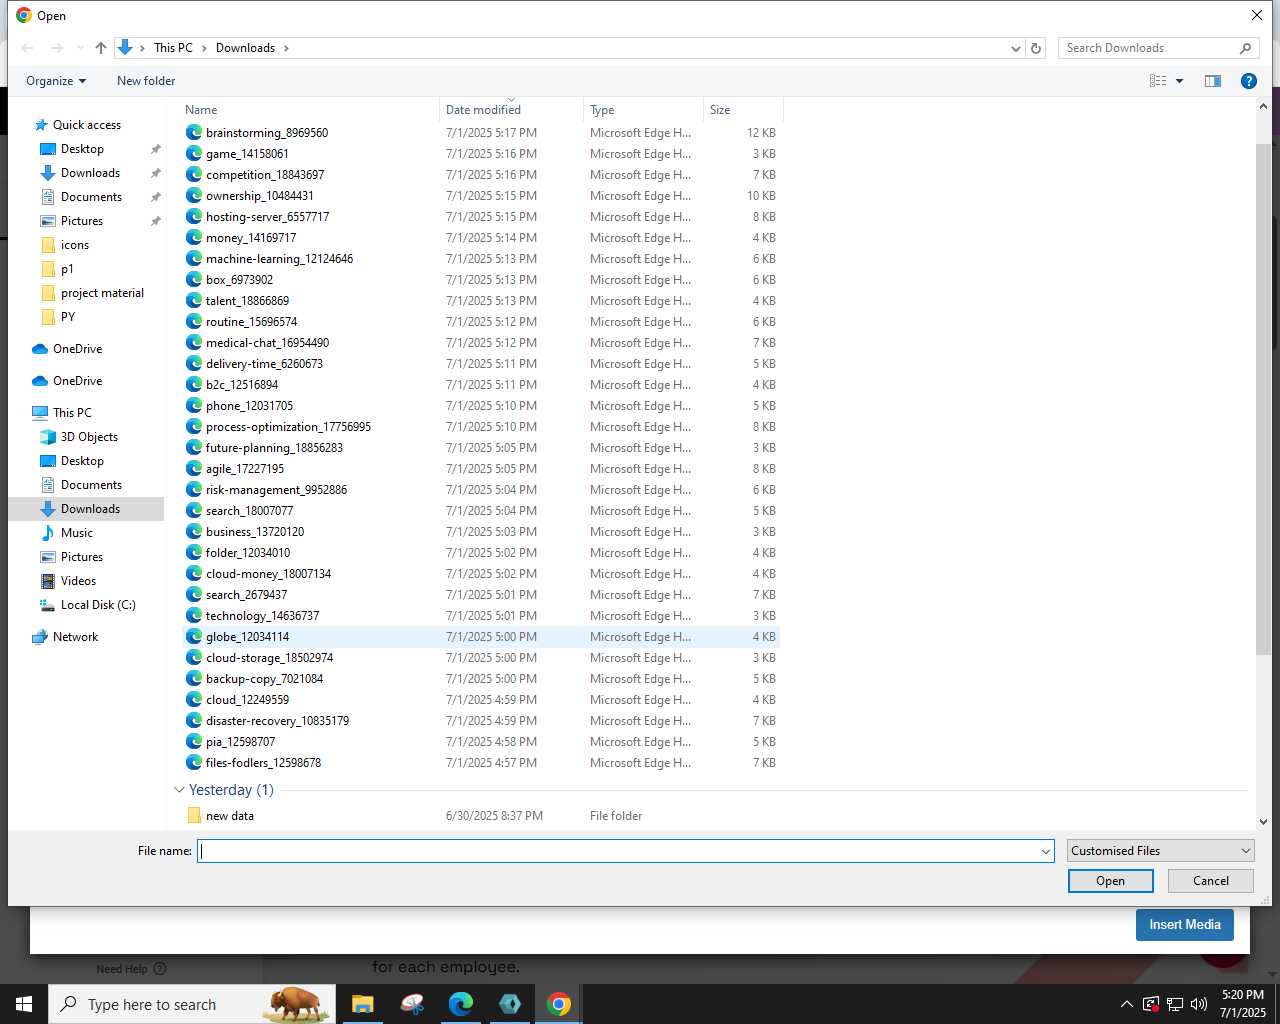Click the taskbar search box
Viewport: 1280px width, 1024px height.
tap(190, 1004)
